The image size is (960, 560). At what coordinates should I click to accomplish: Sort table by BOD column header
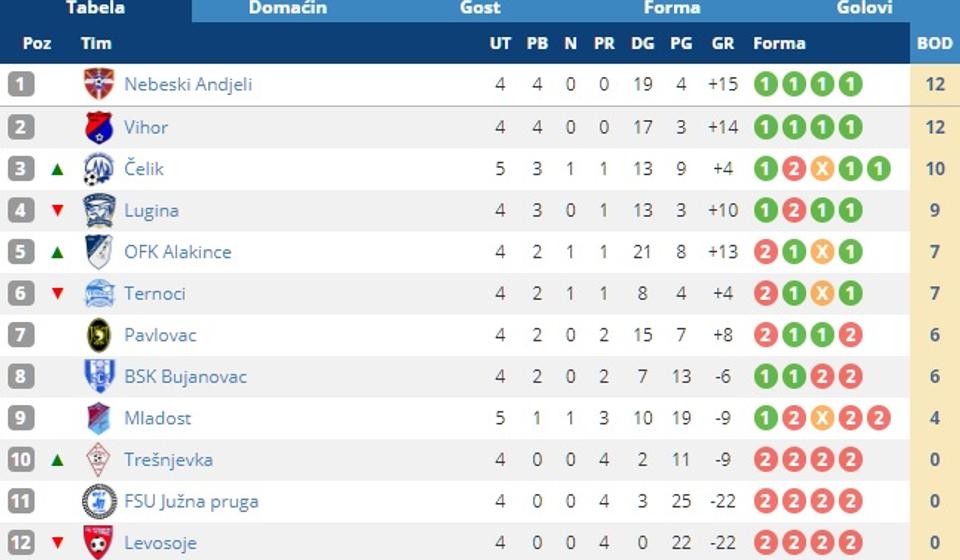click(934, 44)
